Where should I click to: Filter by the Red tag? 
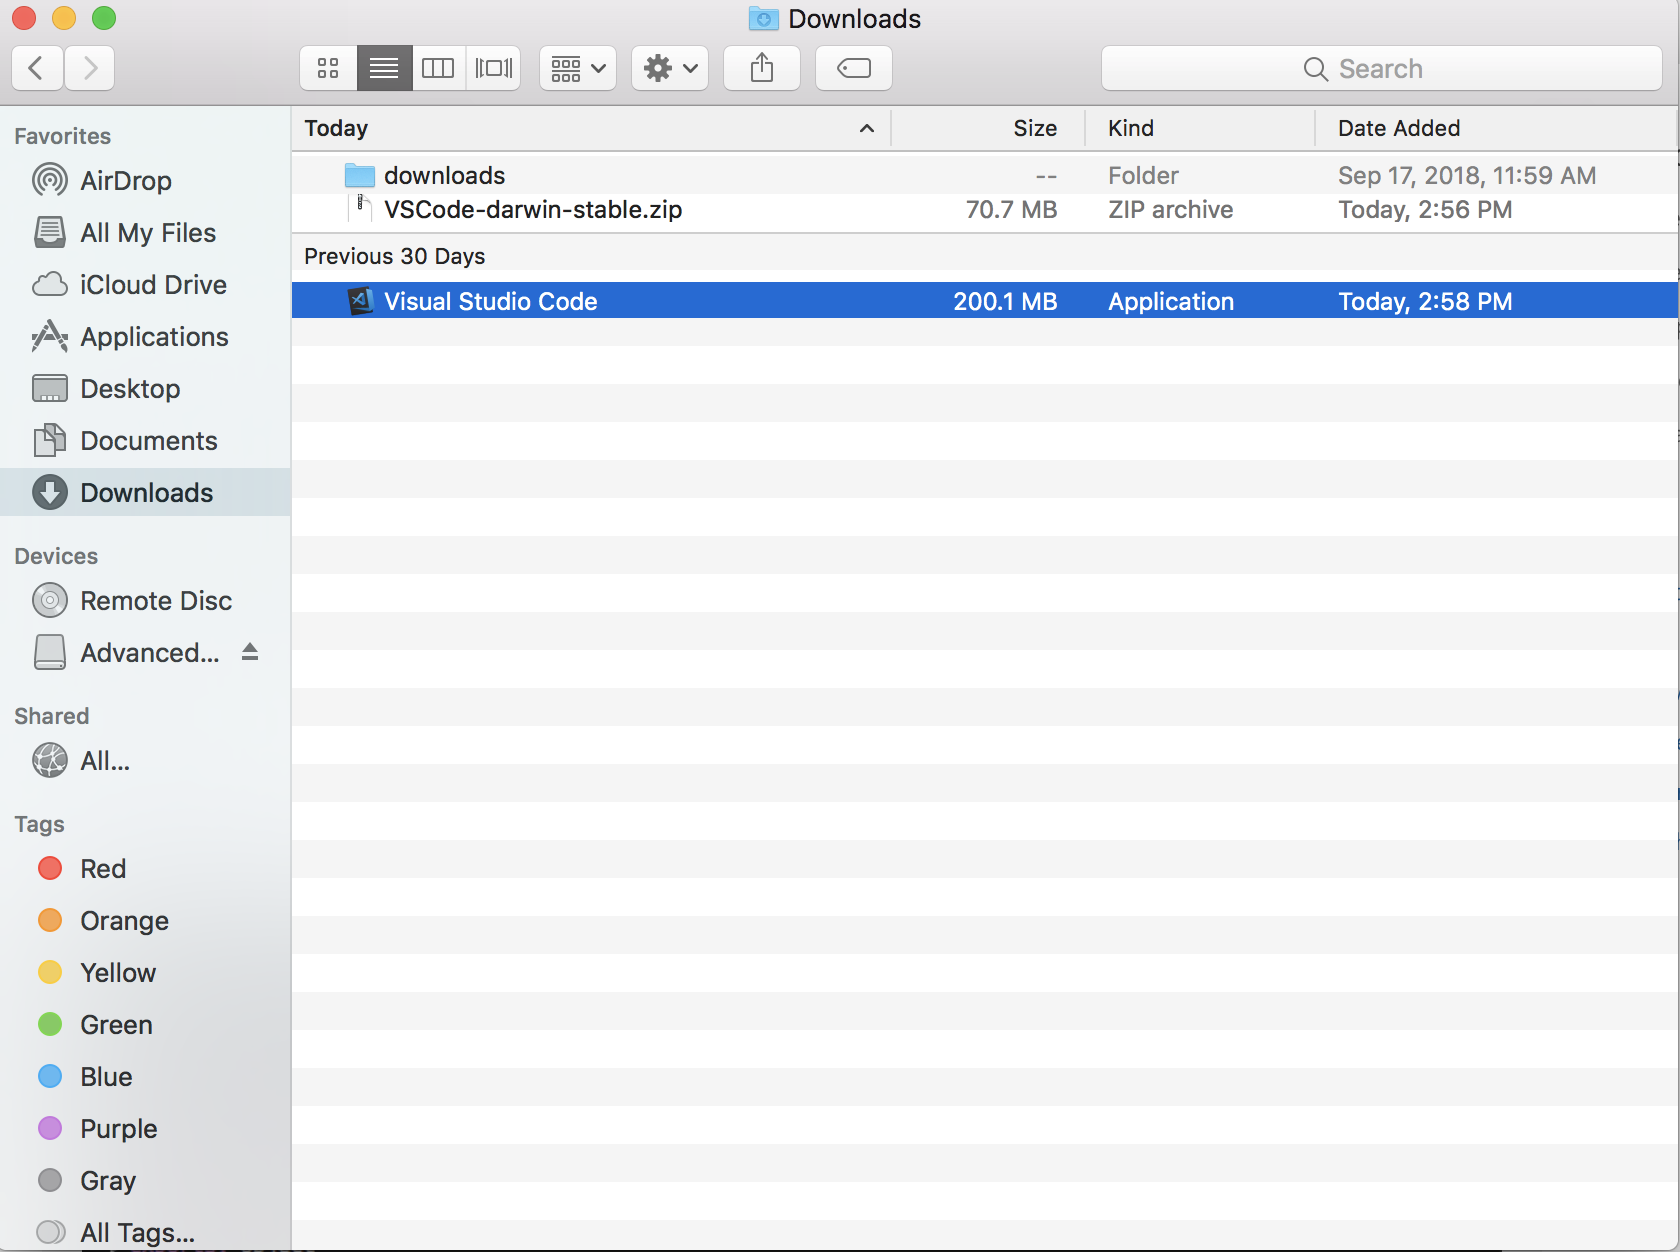(102, 869)
